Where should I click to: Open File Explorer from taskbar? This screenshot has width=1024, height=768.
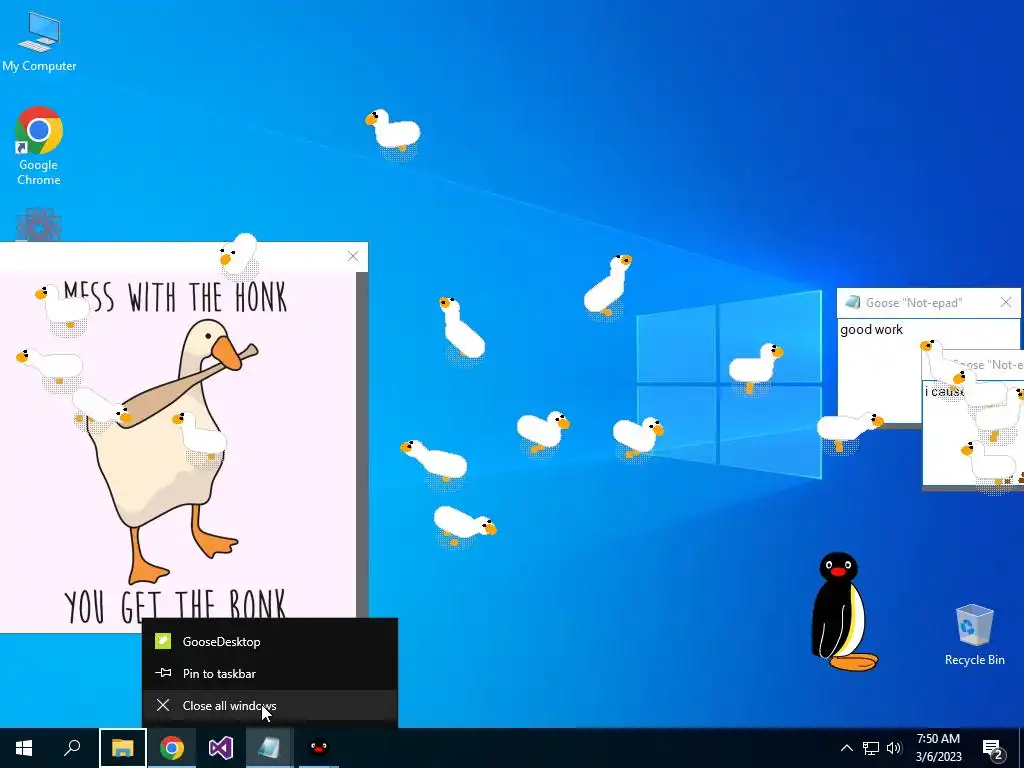pyautogui.click(x=122, y=748)
